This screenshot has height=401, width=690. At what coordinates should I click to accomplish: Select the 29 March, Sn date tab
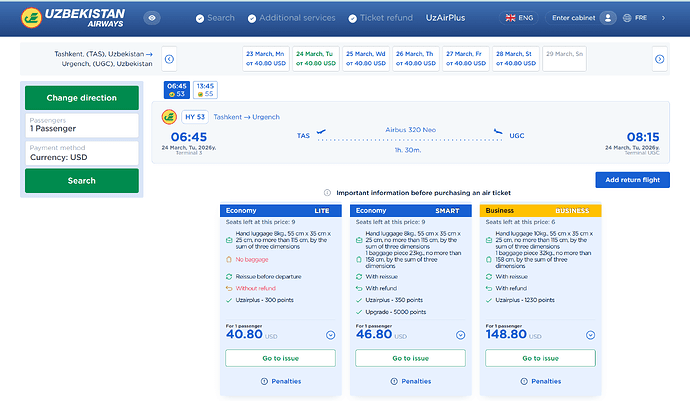[565, 59]
